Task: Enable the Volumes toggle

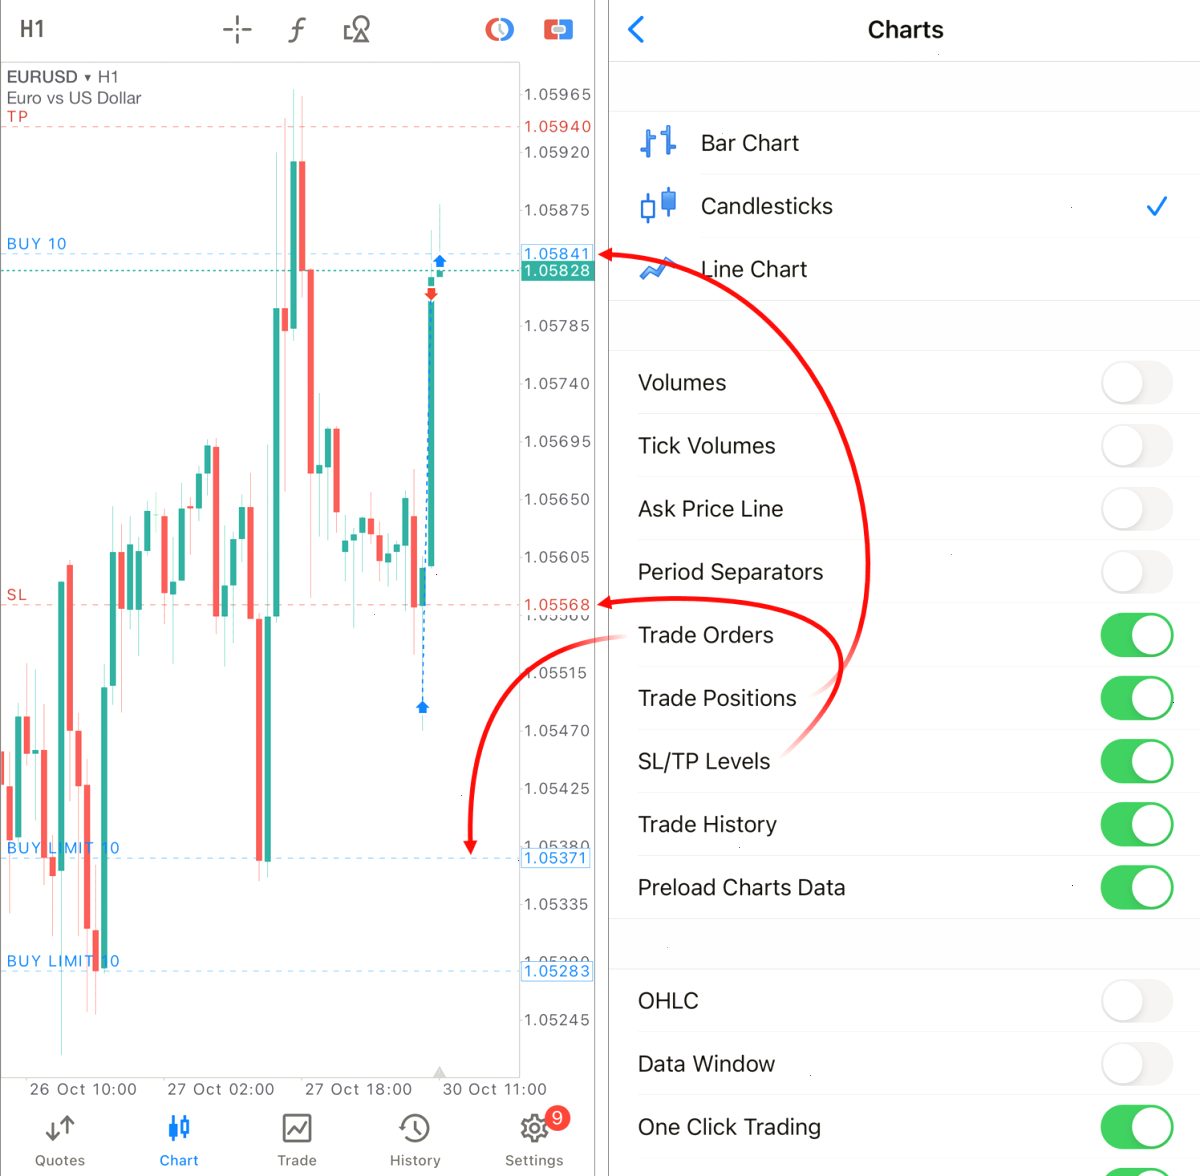Action: click(1136, 383)
